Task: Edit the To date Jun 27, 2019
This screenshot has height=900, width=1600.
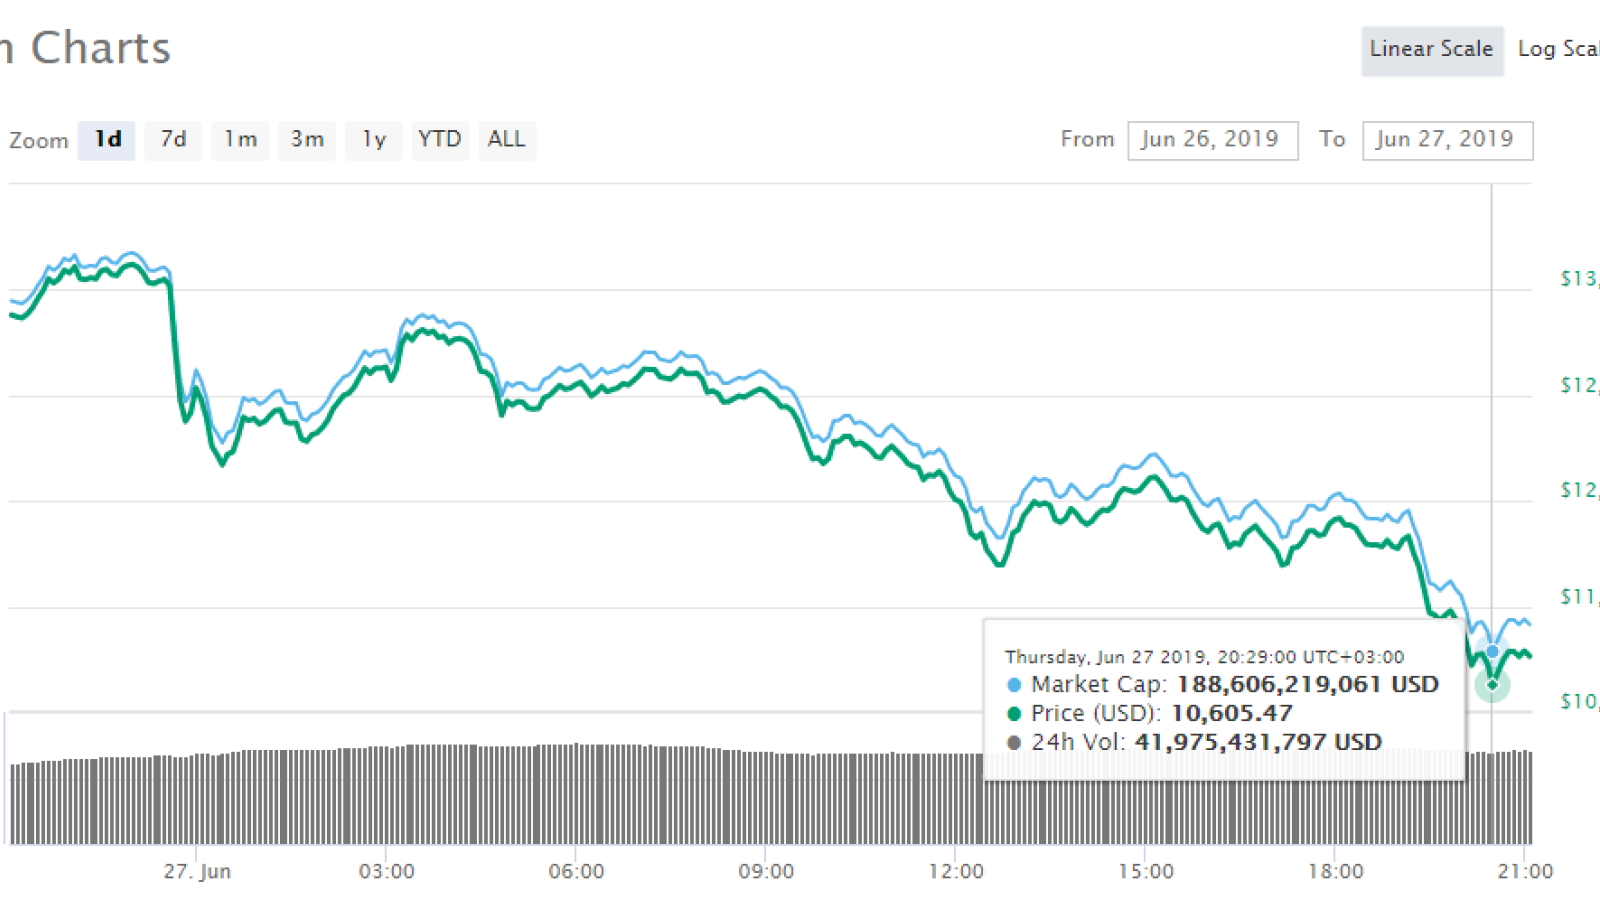Action: 1447,140
